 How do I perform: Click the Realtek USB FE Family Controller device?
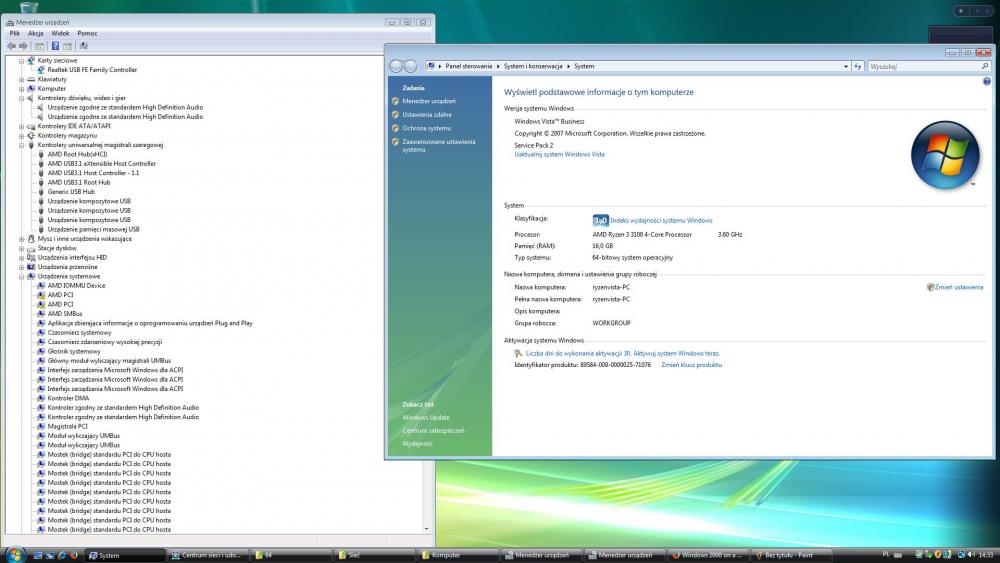coord(92,70)
